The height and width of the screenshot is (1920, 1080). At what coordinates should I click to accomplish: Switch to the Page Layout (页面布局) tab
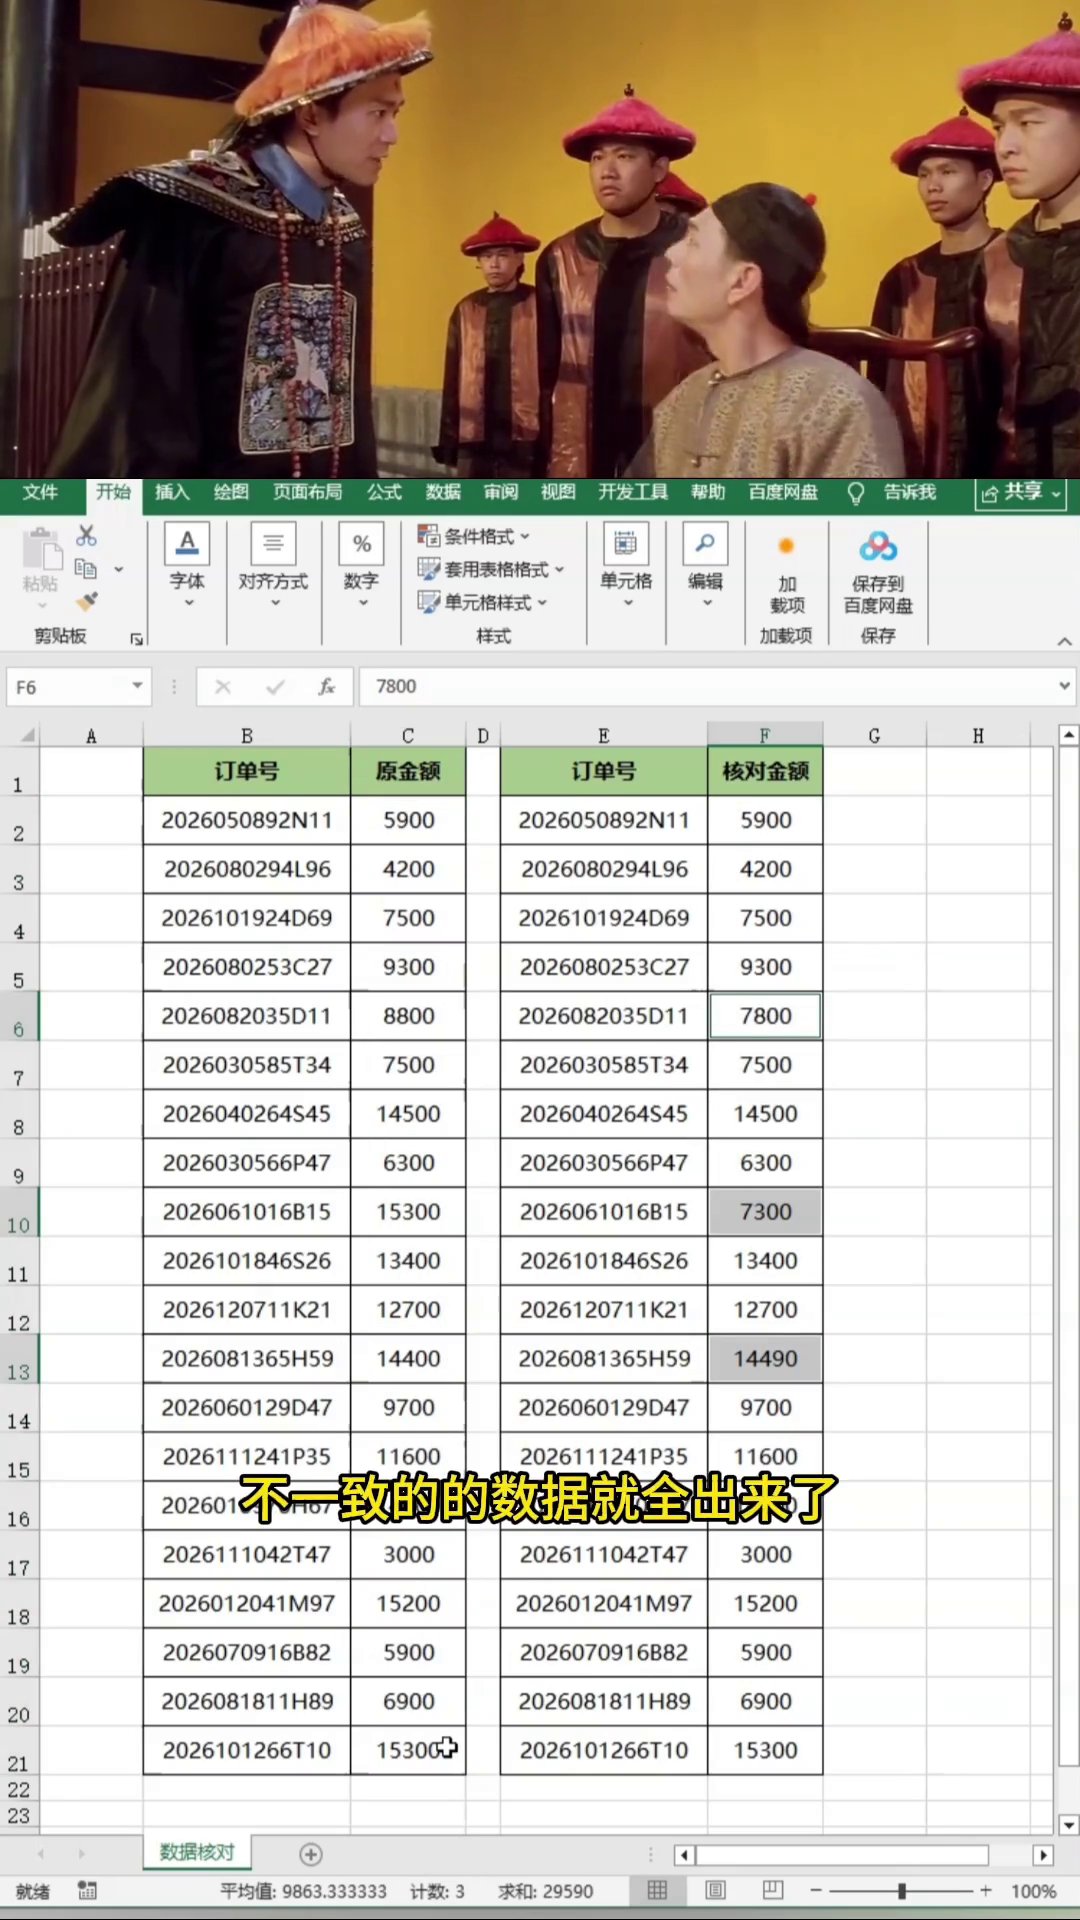[x=307, y=492]
